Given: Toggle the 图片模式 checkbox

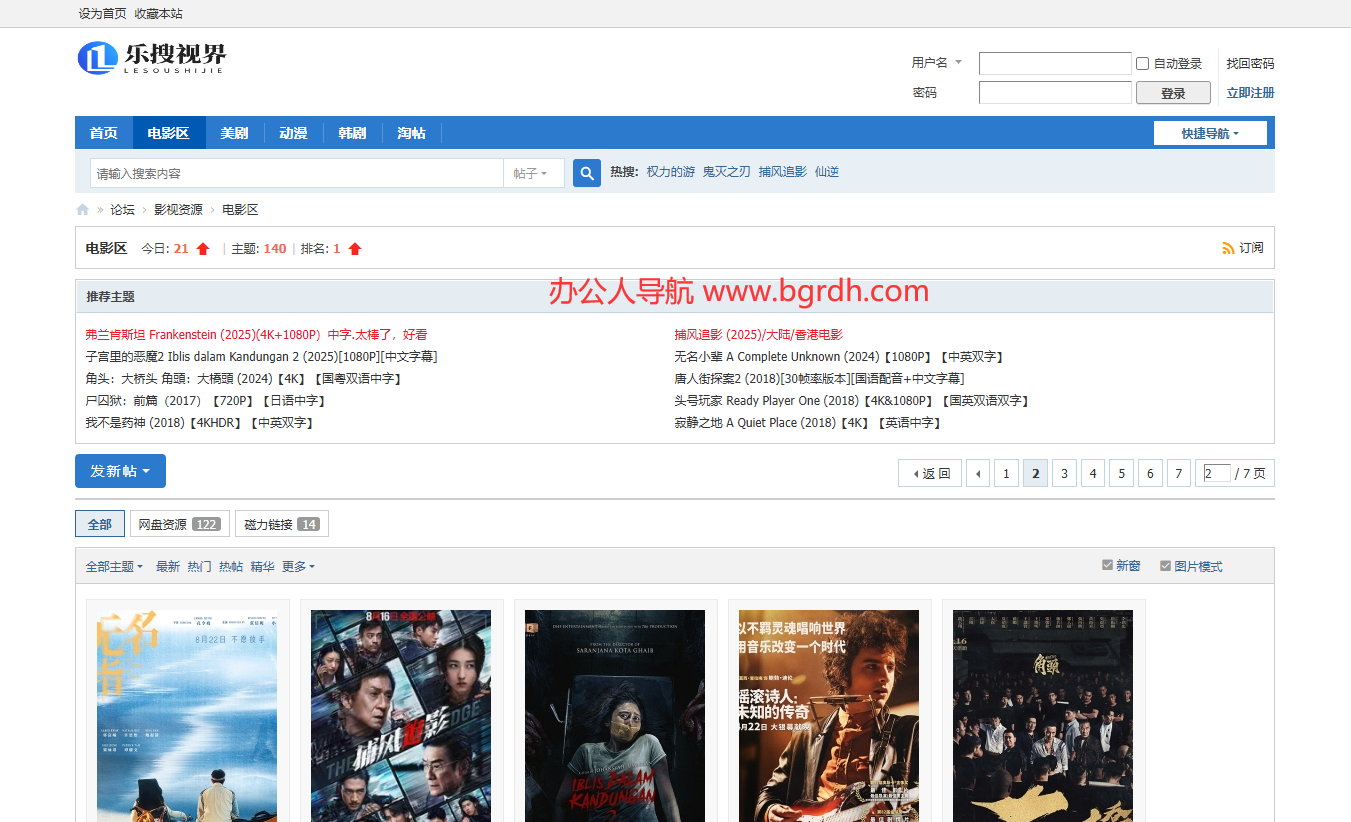Looking at the screenshot, I should [x=1165, y=565].
